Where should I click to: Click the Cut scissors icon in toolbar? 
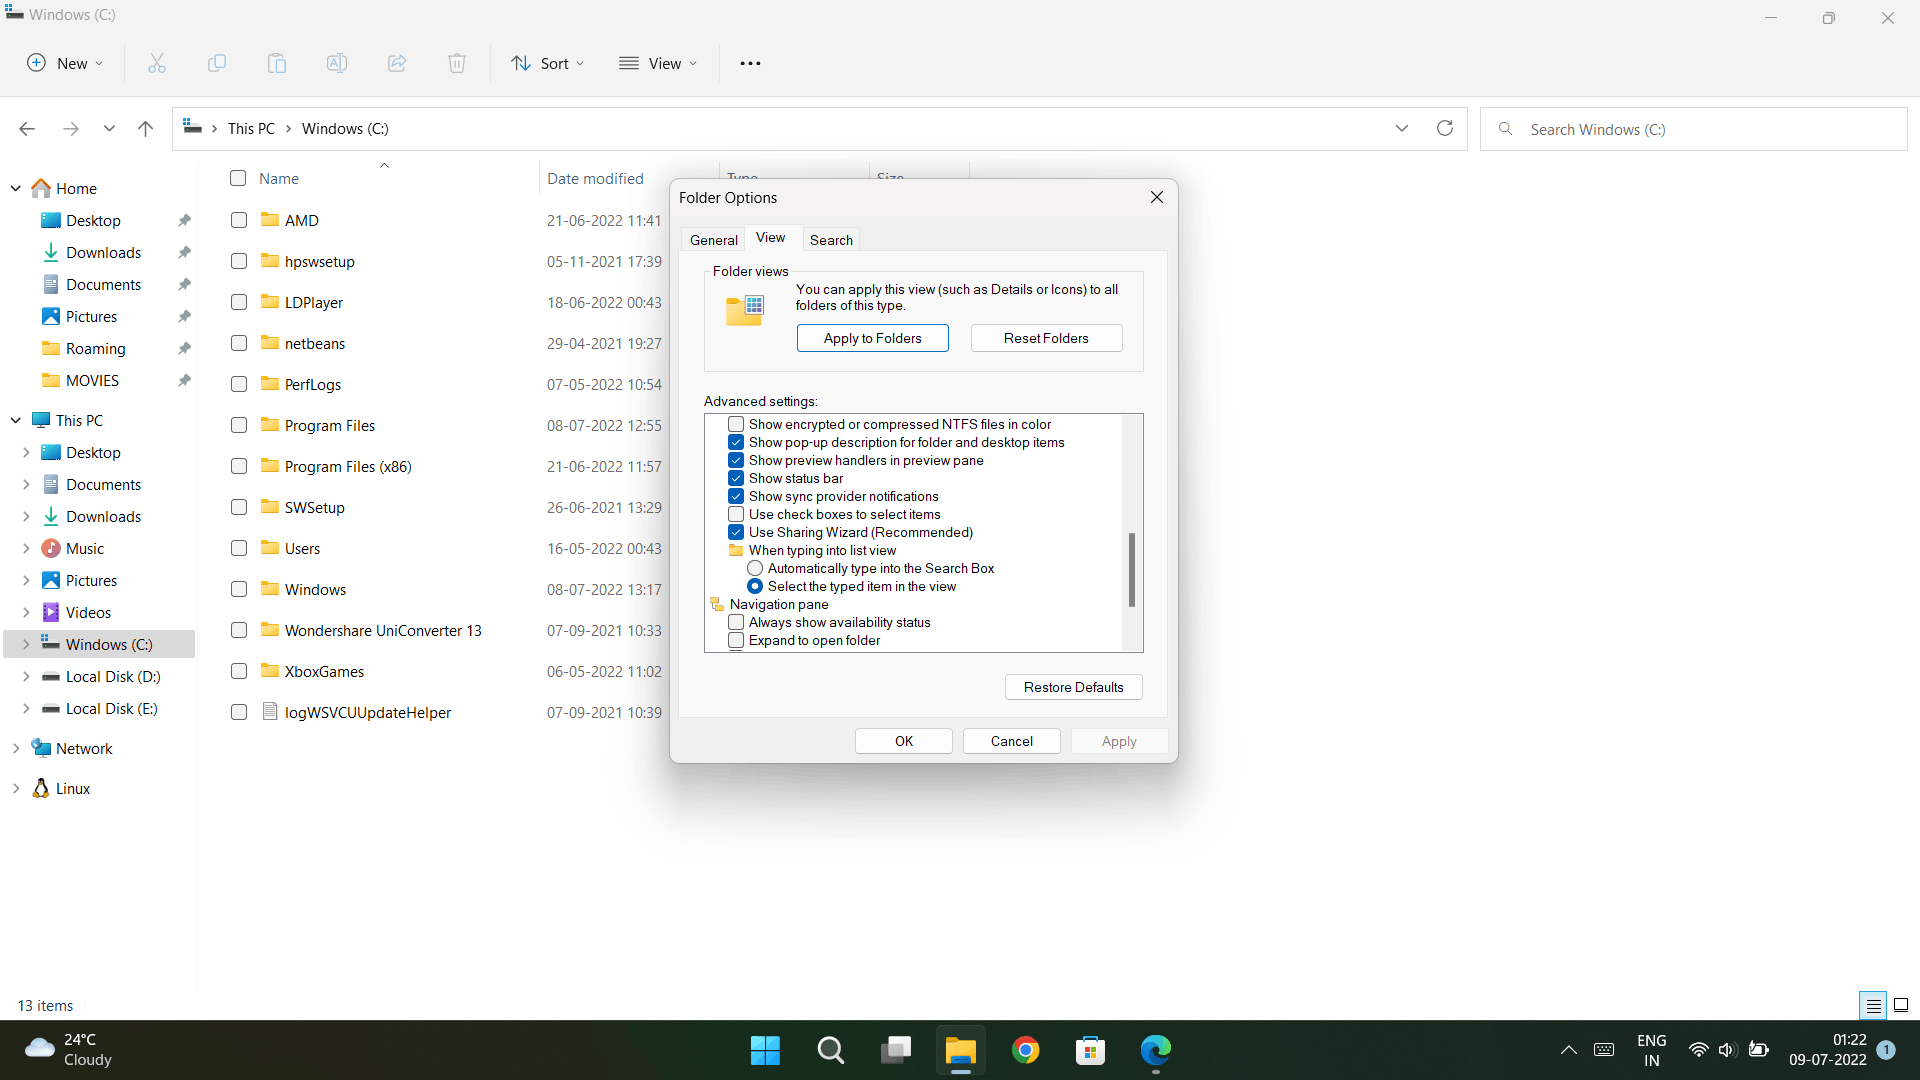157,63
